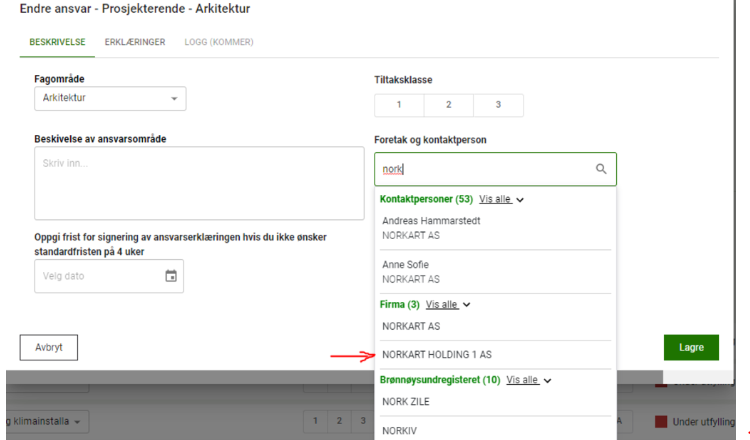Open the Beskrivelse tab
750x440 pixels.
coord(56,43)
